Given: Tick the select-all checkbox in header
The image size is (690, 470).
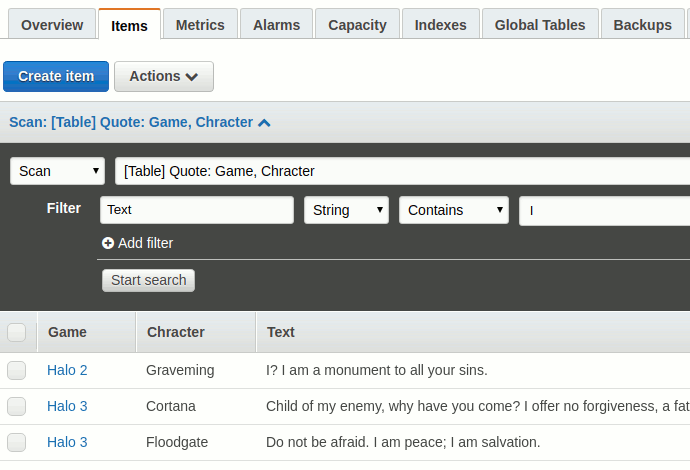Looking at the screenshot, I should [17, 332].
